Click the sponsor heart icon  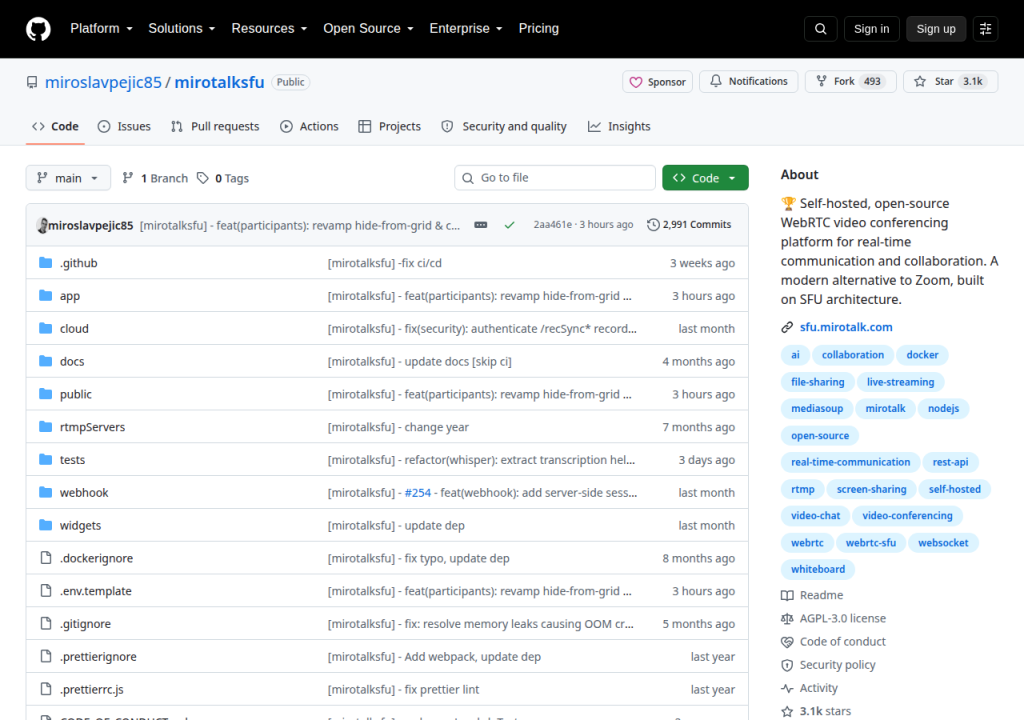635,82
